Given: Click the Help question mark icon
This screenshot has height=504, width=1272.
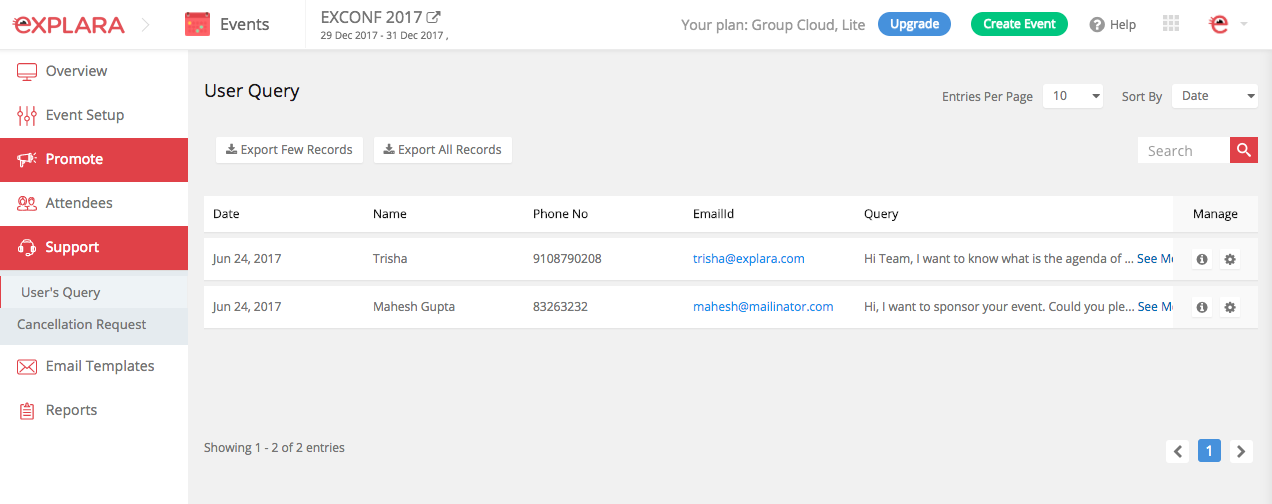Looking at the screenshot, I should pyautogui.click(x=1097, y=25).
